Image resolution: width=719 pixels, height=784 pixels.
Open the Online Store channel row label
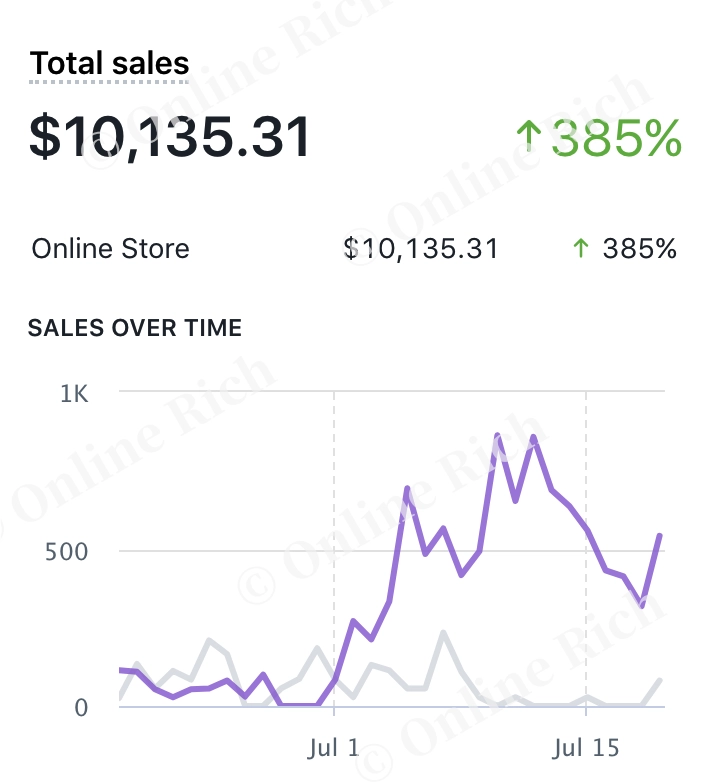click(x=110, y=248)
